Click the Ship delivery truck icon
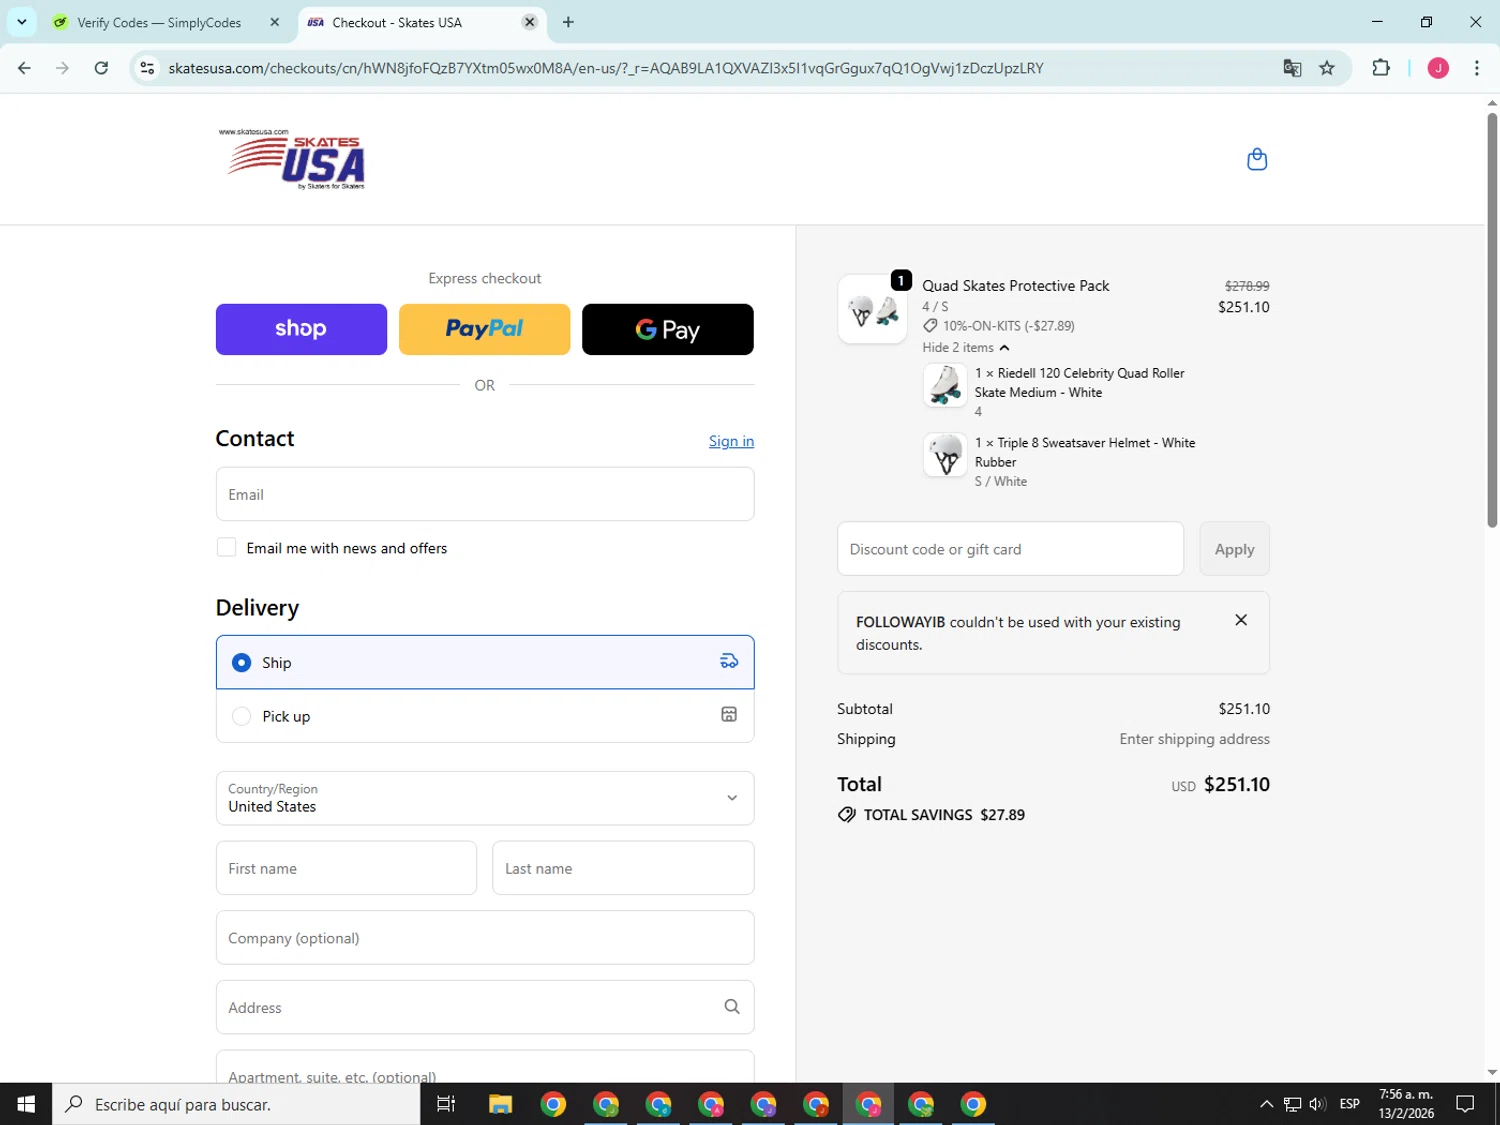Screen dimensions: 1500x1125 (x=729, y=661)
